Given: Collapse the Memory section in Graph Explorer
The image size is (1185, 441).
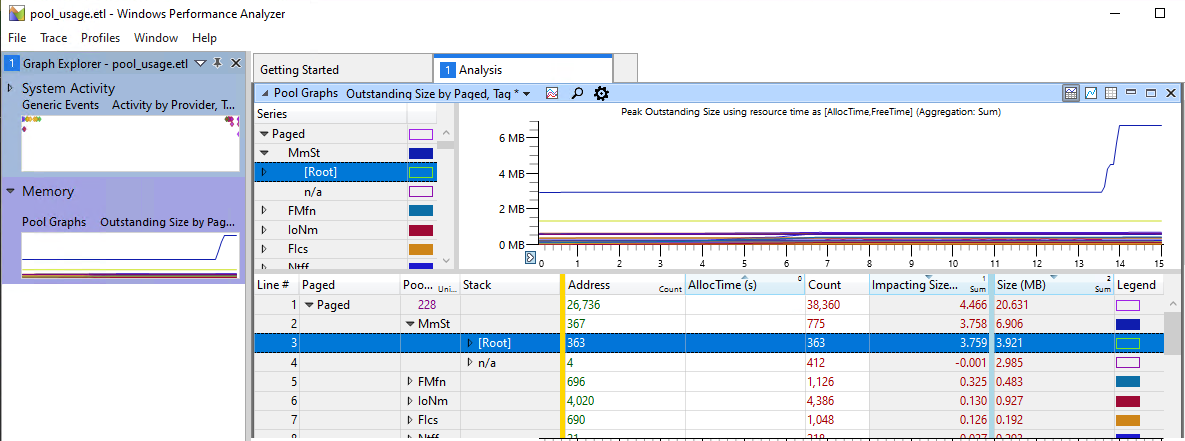Looking at the screenshot, I should click(x=11, y=191).
